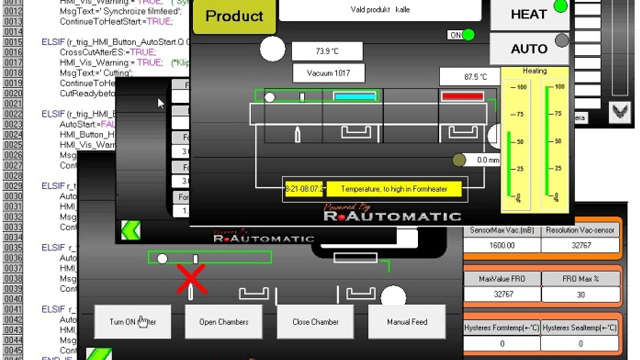The height and width of the screenshot is (360, 640).
Task: Click the red X on the cutter
Action: (x=191, y=279)
